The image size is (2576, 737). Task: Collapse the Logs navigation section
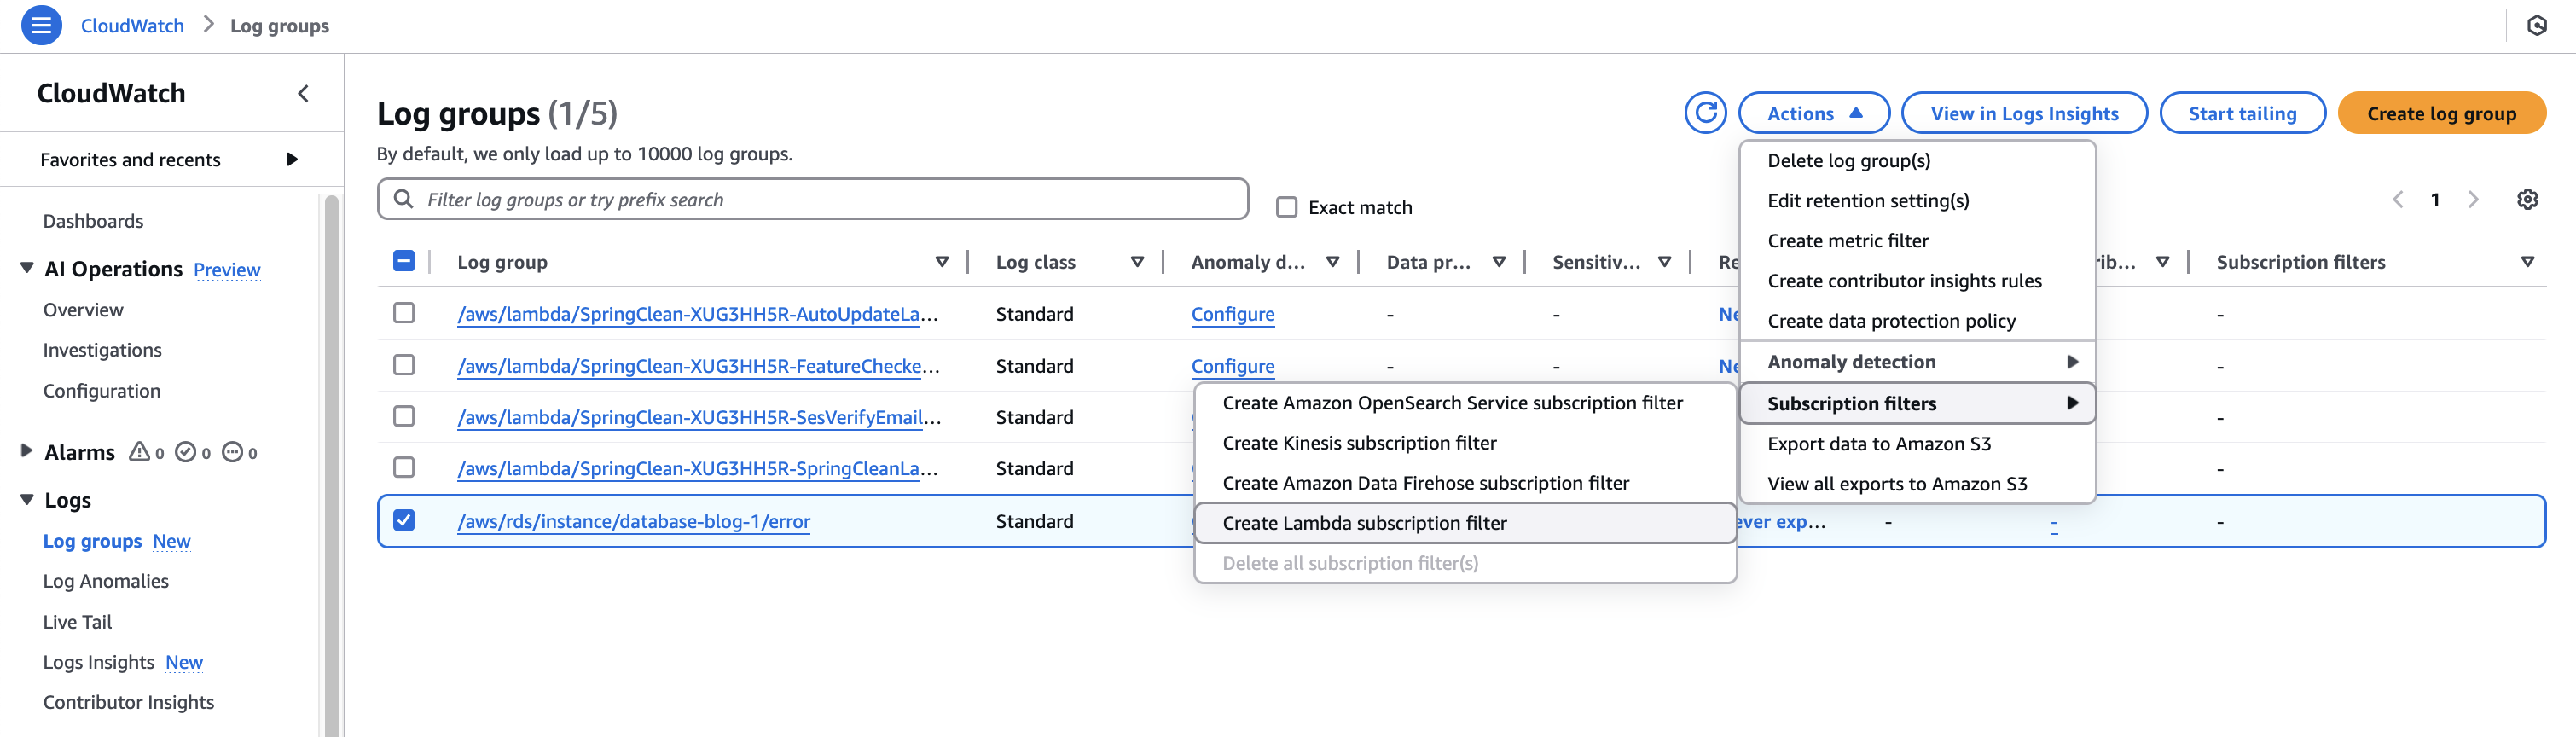tap(27, 499)
